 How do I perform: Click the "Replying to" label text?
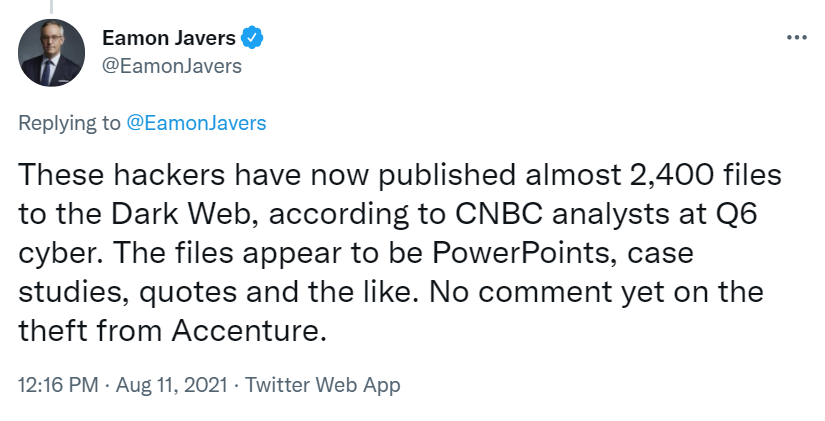pos(69,123)
